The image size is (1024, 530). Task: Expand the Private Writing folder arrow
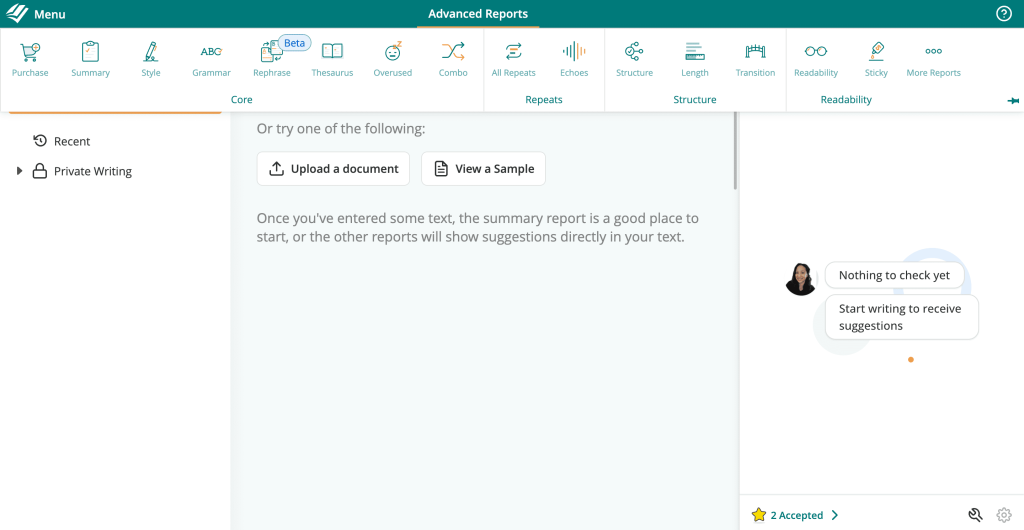click(x=19, y=171)
